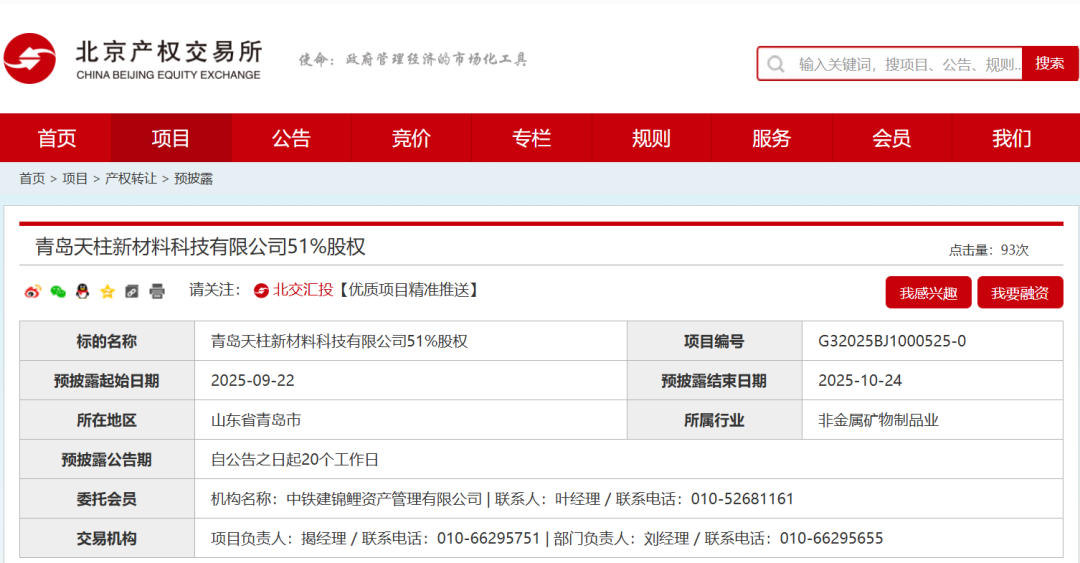The width and height of the screenshot is (1080, 563).
Task: Open the 我们 navigation tab
Action: [x=1012, y=138]
